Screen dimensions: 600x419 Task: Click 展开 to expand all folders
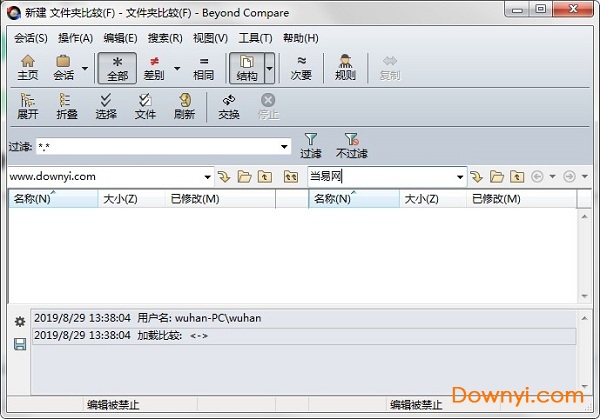coord(28,106)
